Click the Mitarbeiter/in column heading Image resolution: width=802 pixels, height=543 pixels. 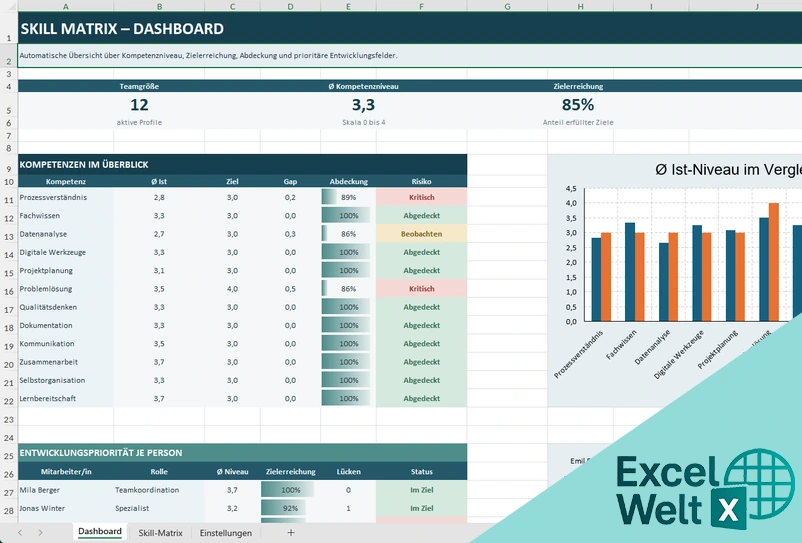click(65, 471)
